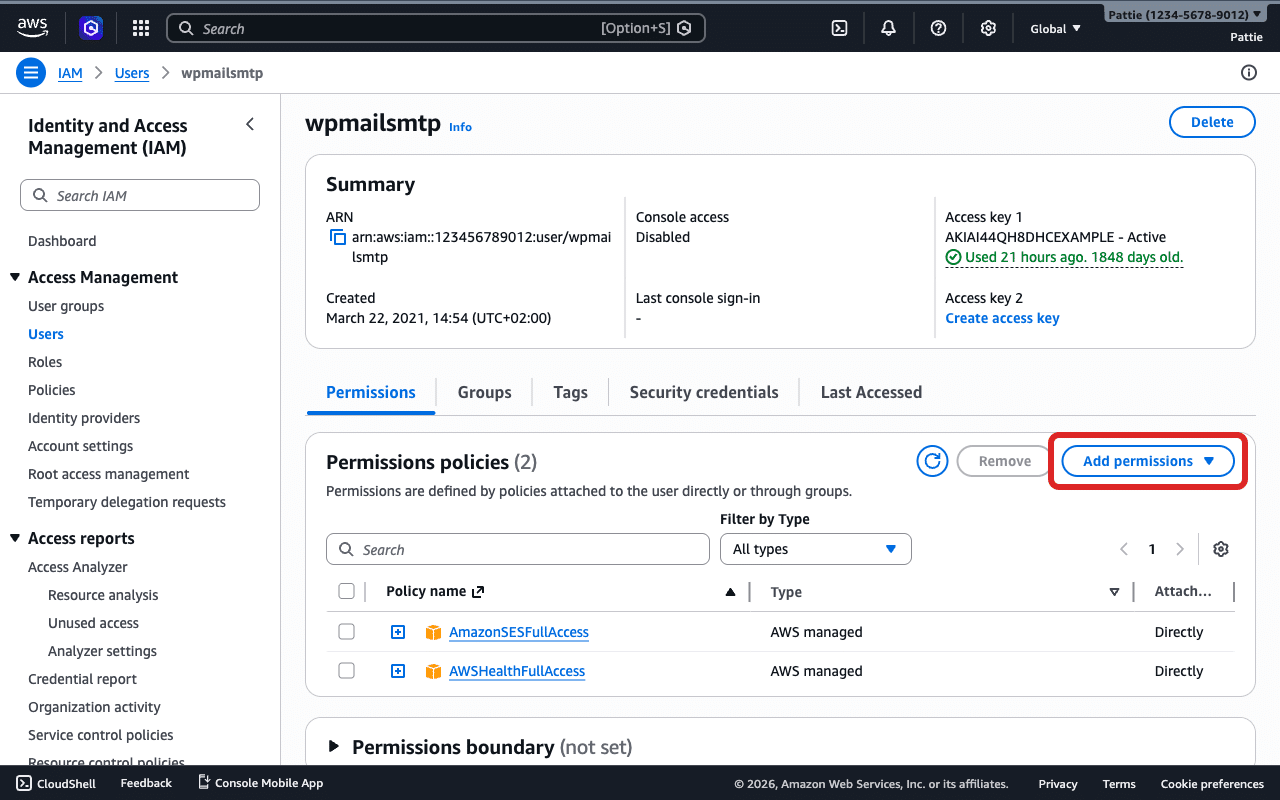Screen dimensions: 1280x800
Task: Open Feedback in the footer
Action: tap(146, 783)
